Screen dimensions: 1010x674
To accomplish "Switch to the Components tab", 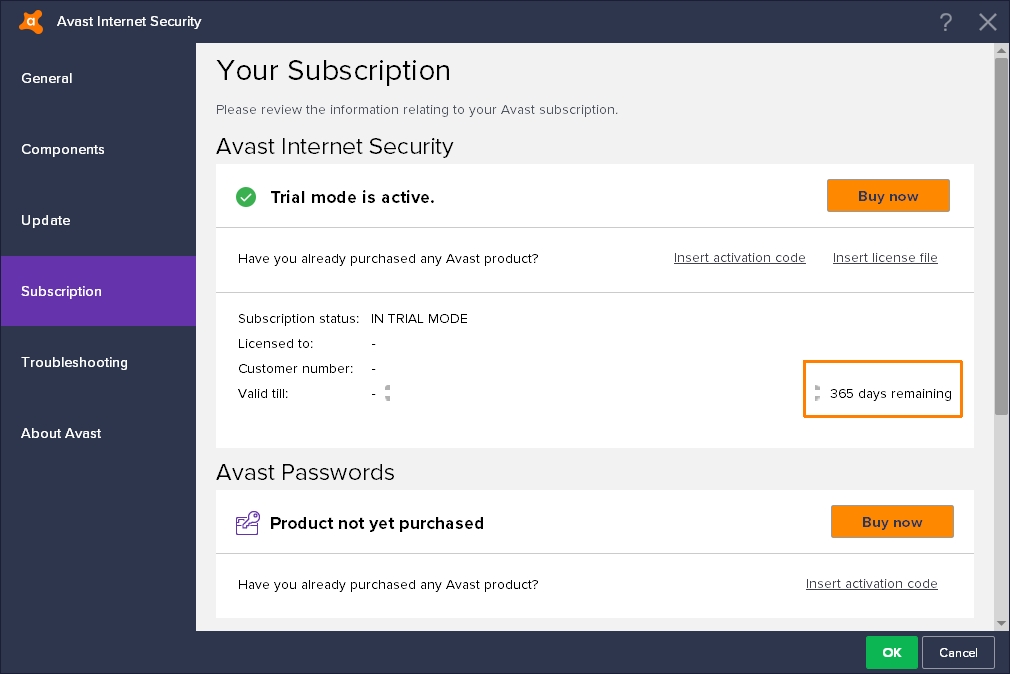I will pyautogui.click(x=63, y=149).
